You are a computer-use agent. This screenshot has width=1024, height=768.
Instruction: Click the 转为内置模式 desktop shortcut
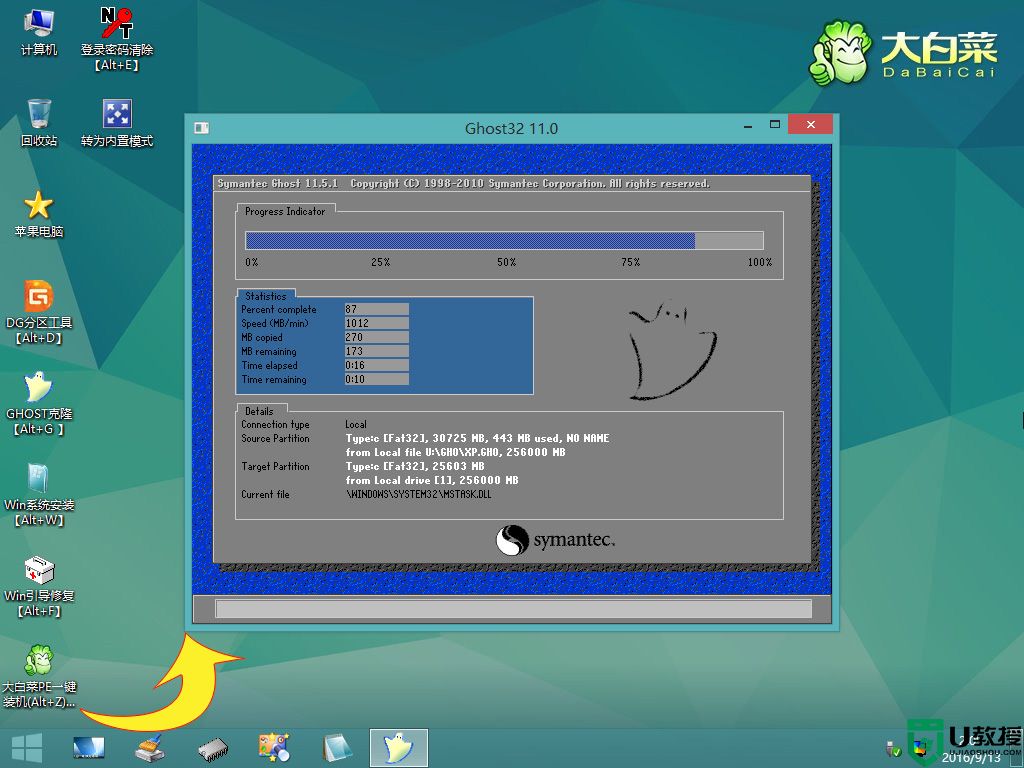pos(117,122)
